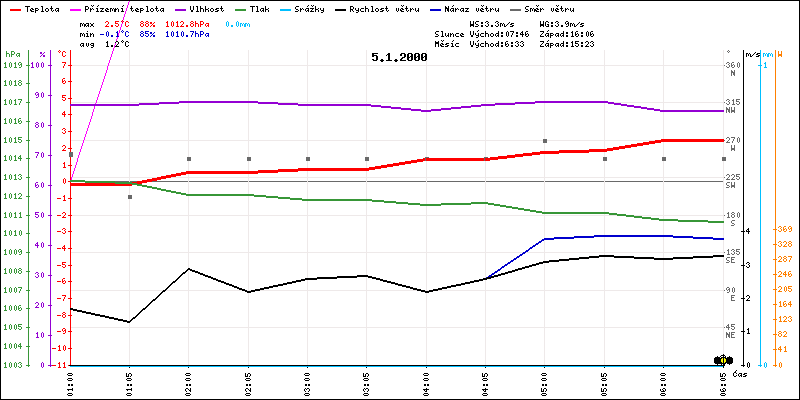
Task: Click the max temperature value 2.5°C
Action: 118,22
